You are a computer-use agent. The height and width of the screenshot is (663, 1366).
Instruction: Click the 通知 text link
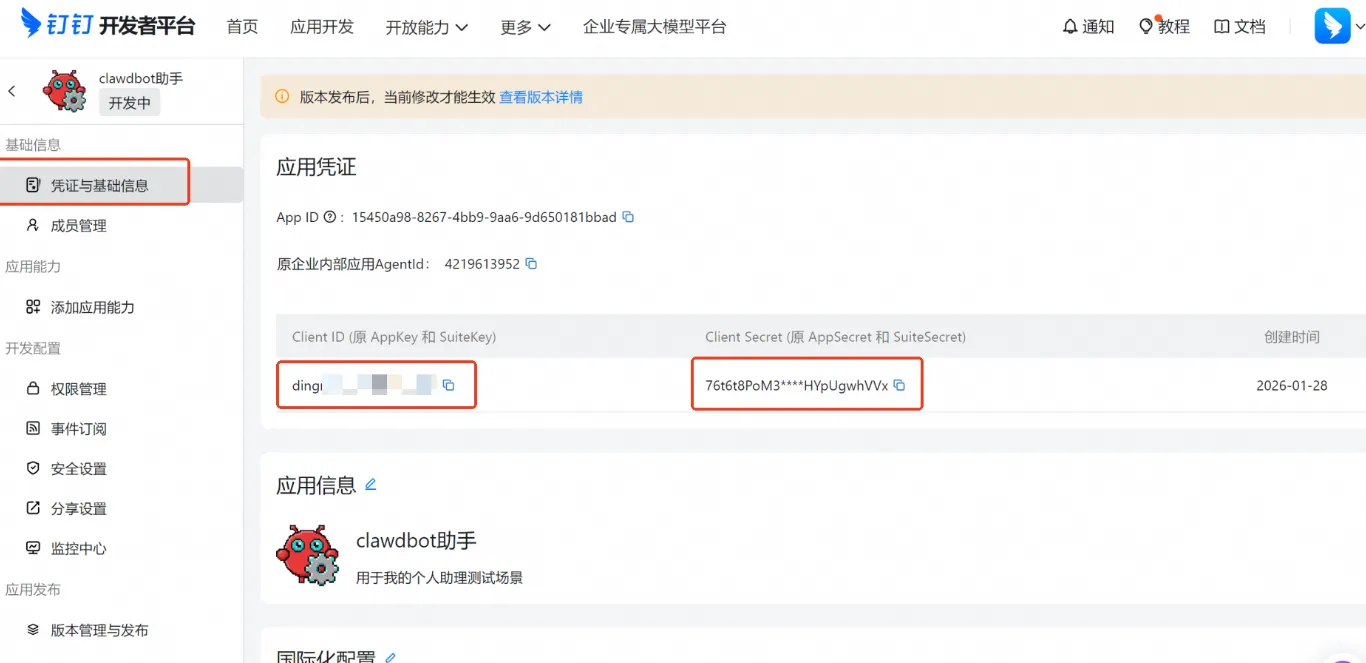pyautogui.click(x=1098, y=27)
